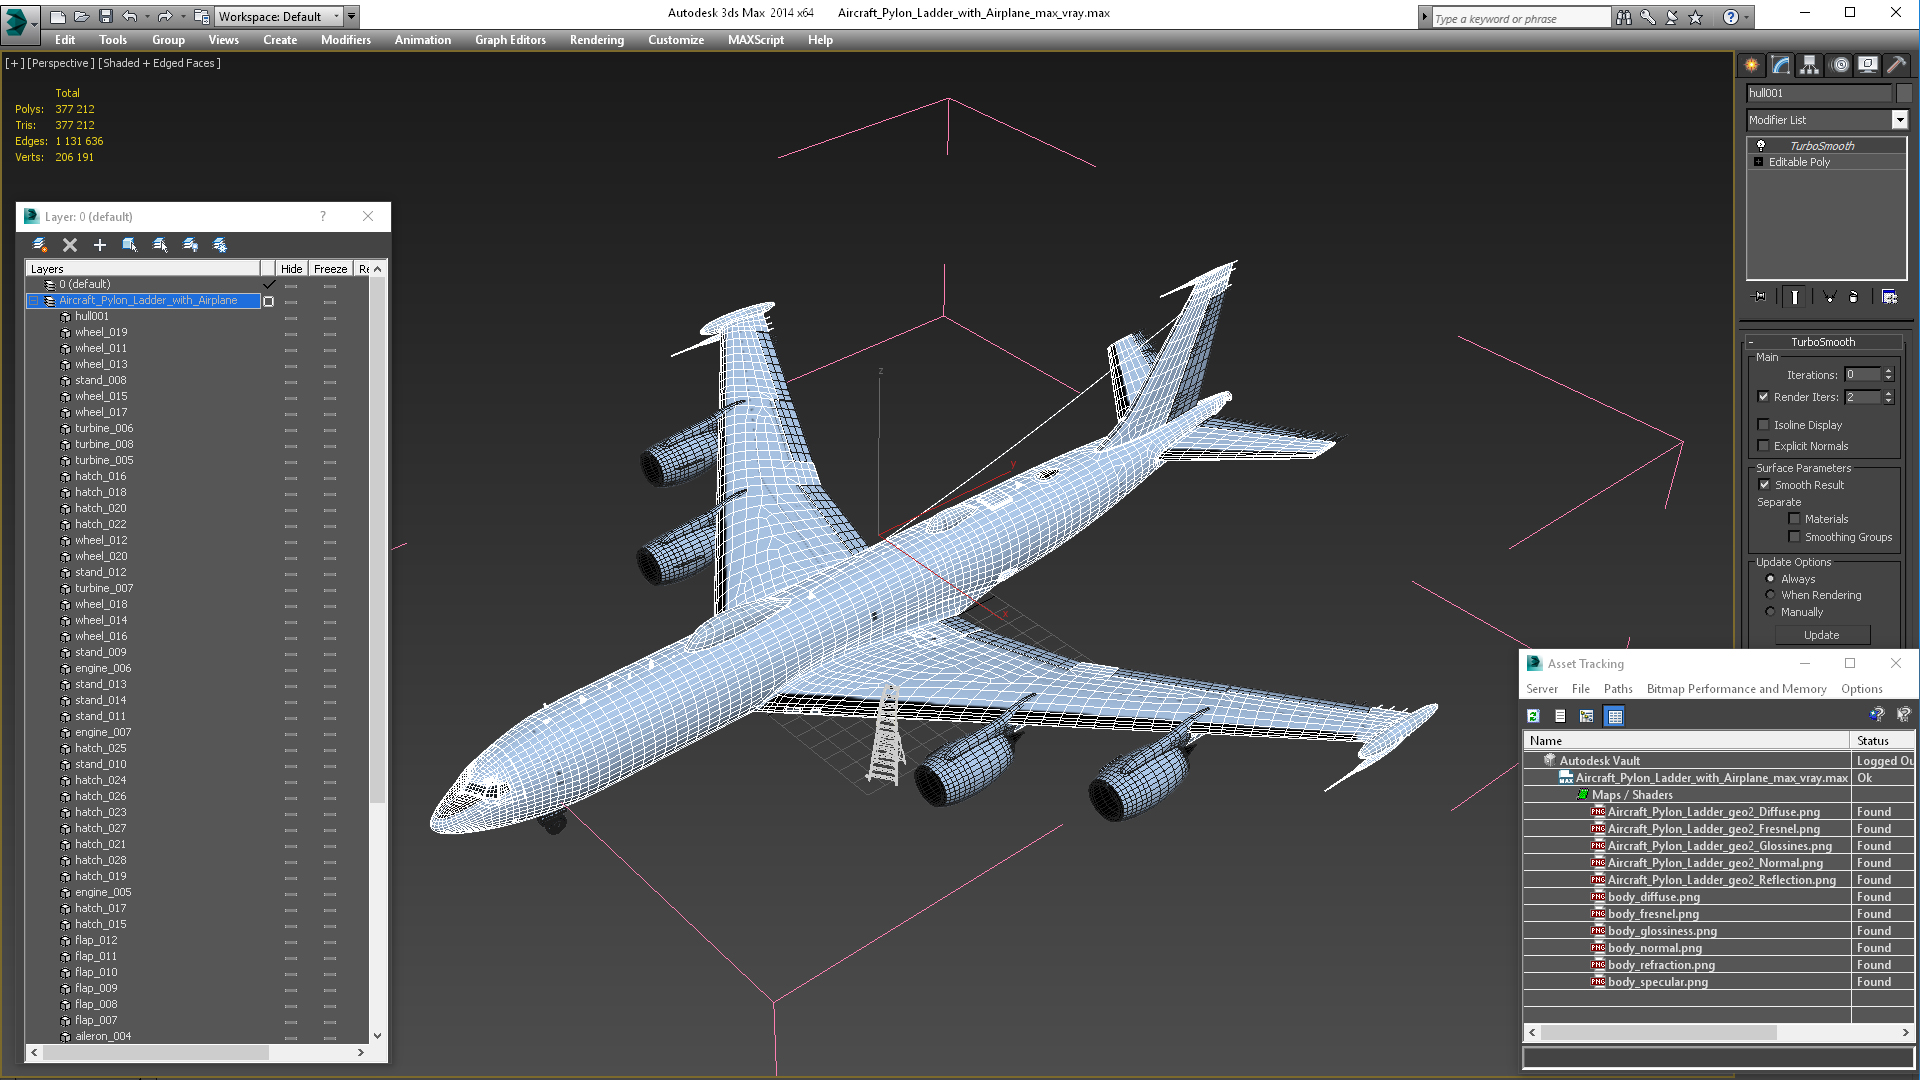Viewport: 1920px width, 1080px height.
Task: Click the Project Folder icon in quick access toolbar
Action: [x=201, y=16]
